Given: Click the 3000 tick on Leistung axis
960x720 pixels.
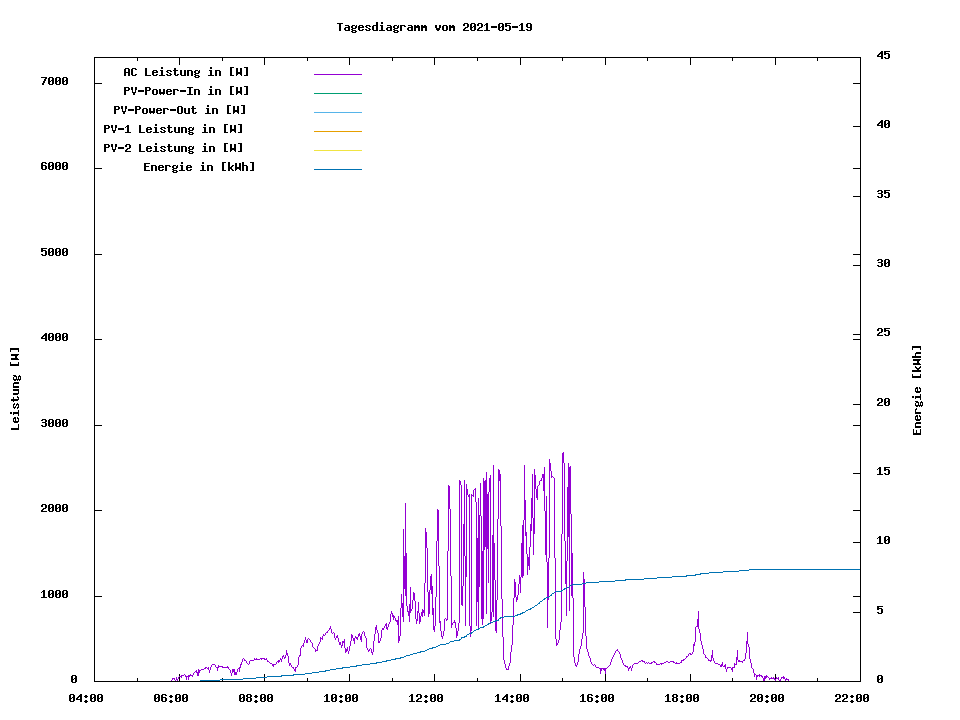Looking at the screenshot, I should coord(55,424).
